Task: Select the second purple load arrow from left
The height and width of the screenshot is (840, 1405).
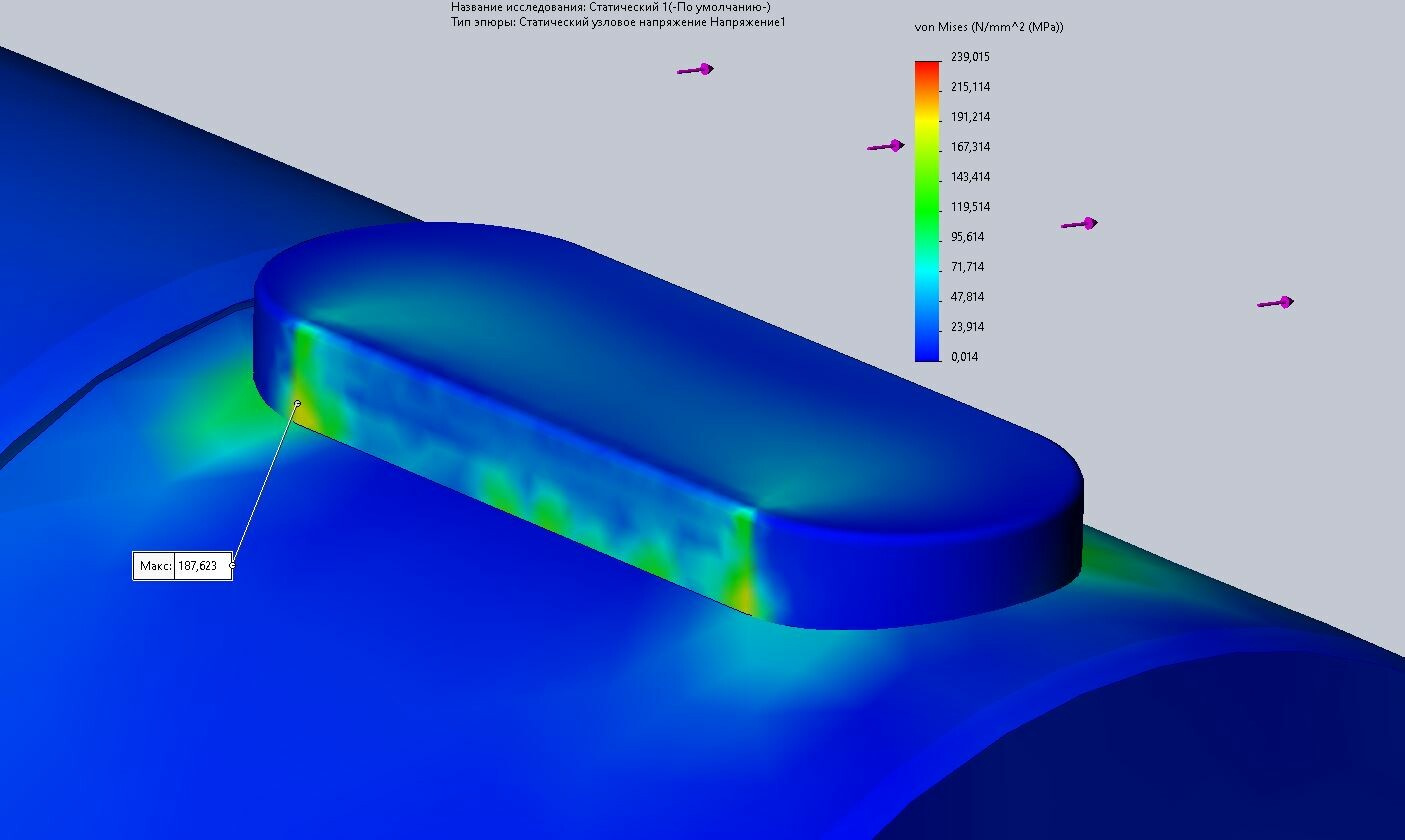Action: pos(885,146)
